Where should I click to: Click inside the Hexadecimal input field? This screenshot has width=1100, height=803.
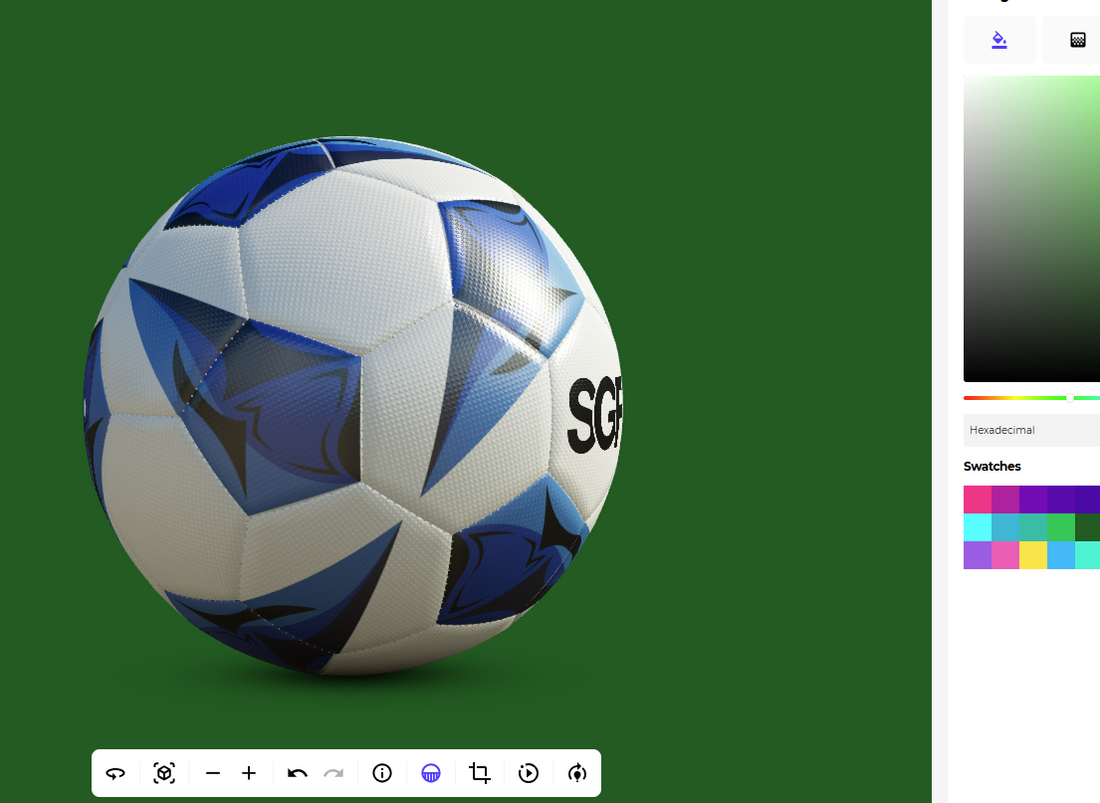point(1030,430)
